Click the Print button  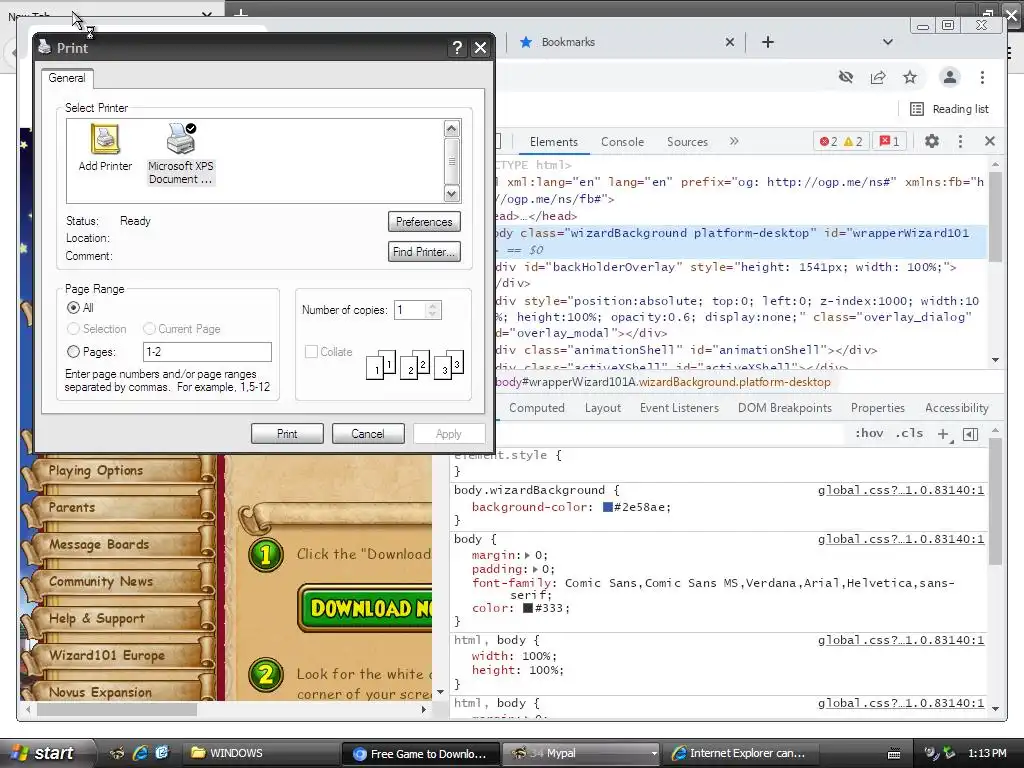287,434
